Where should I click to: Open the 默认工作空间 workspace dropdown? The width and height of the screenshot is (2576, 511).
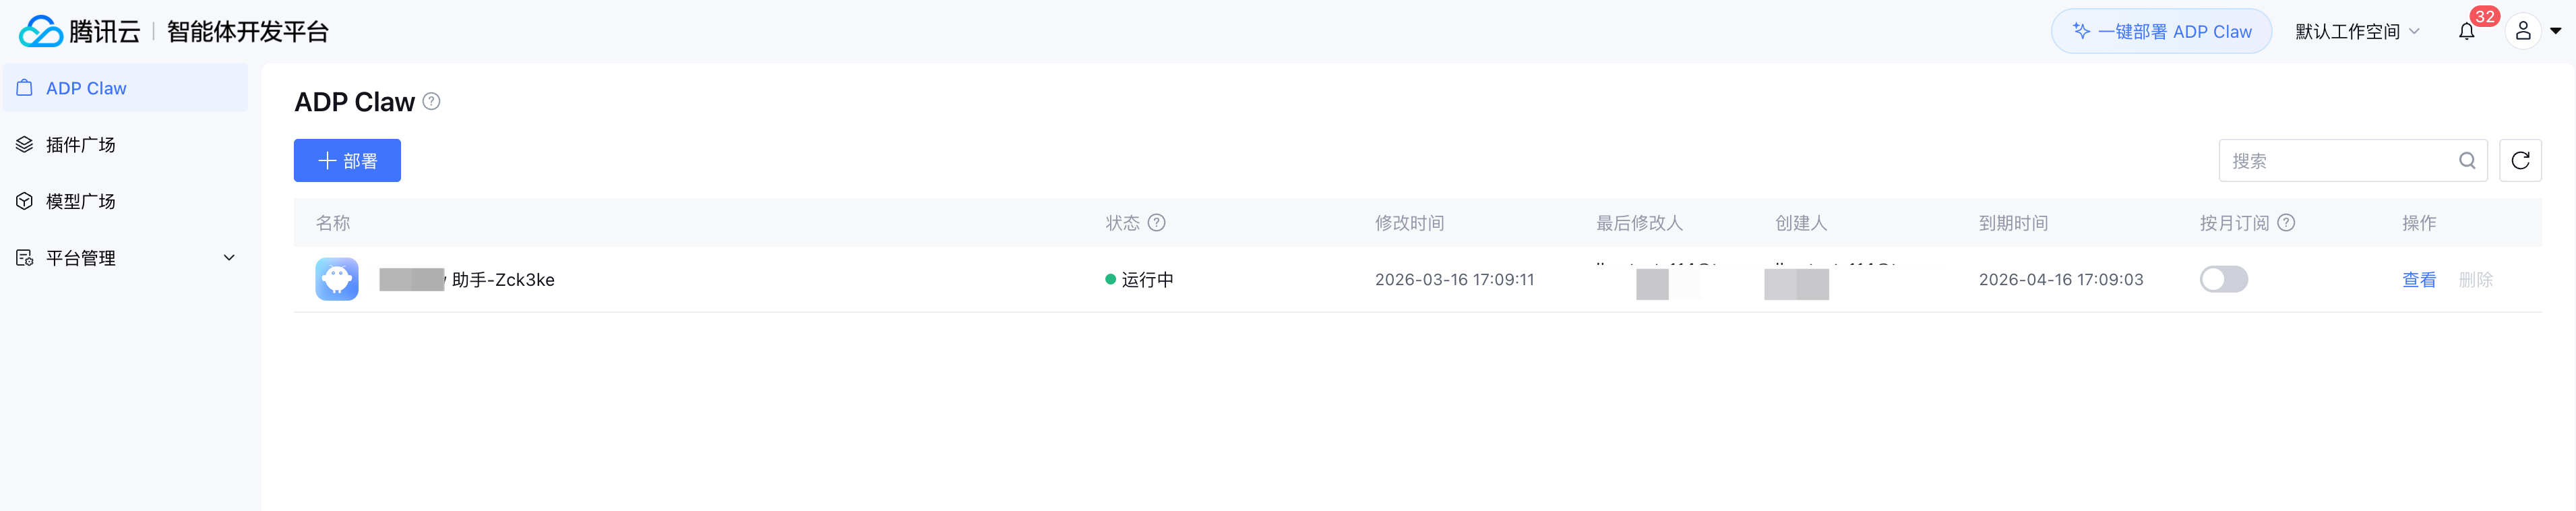[2357, 32]
